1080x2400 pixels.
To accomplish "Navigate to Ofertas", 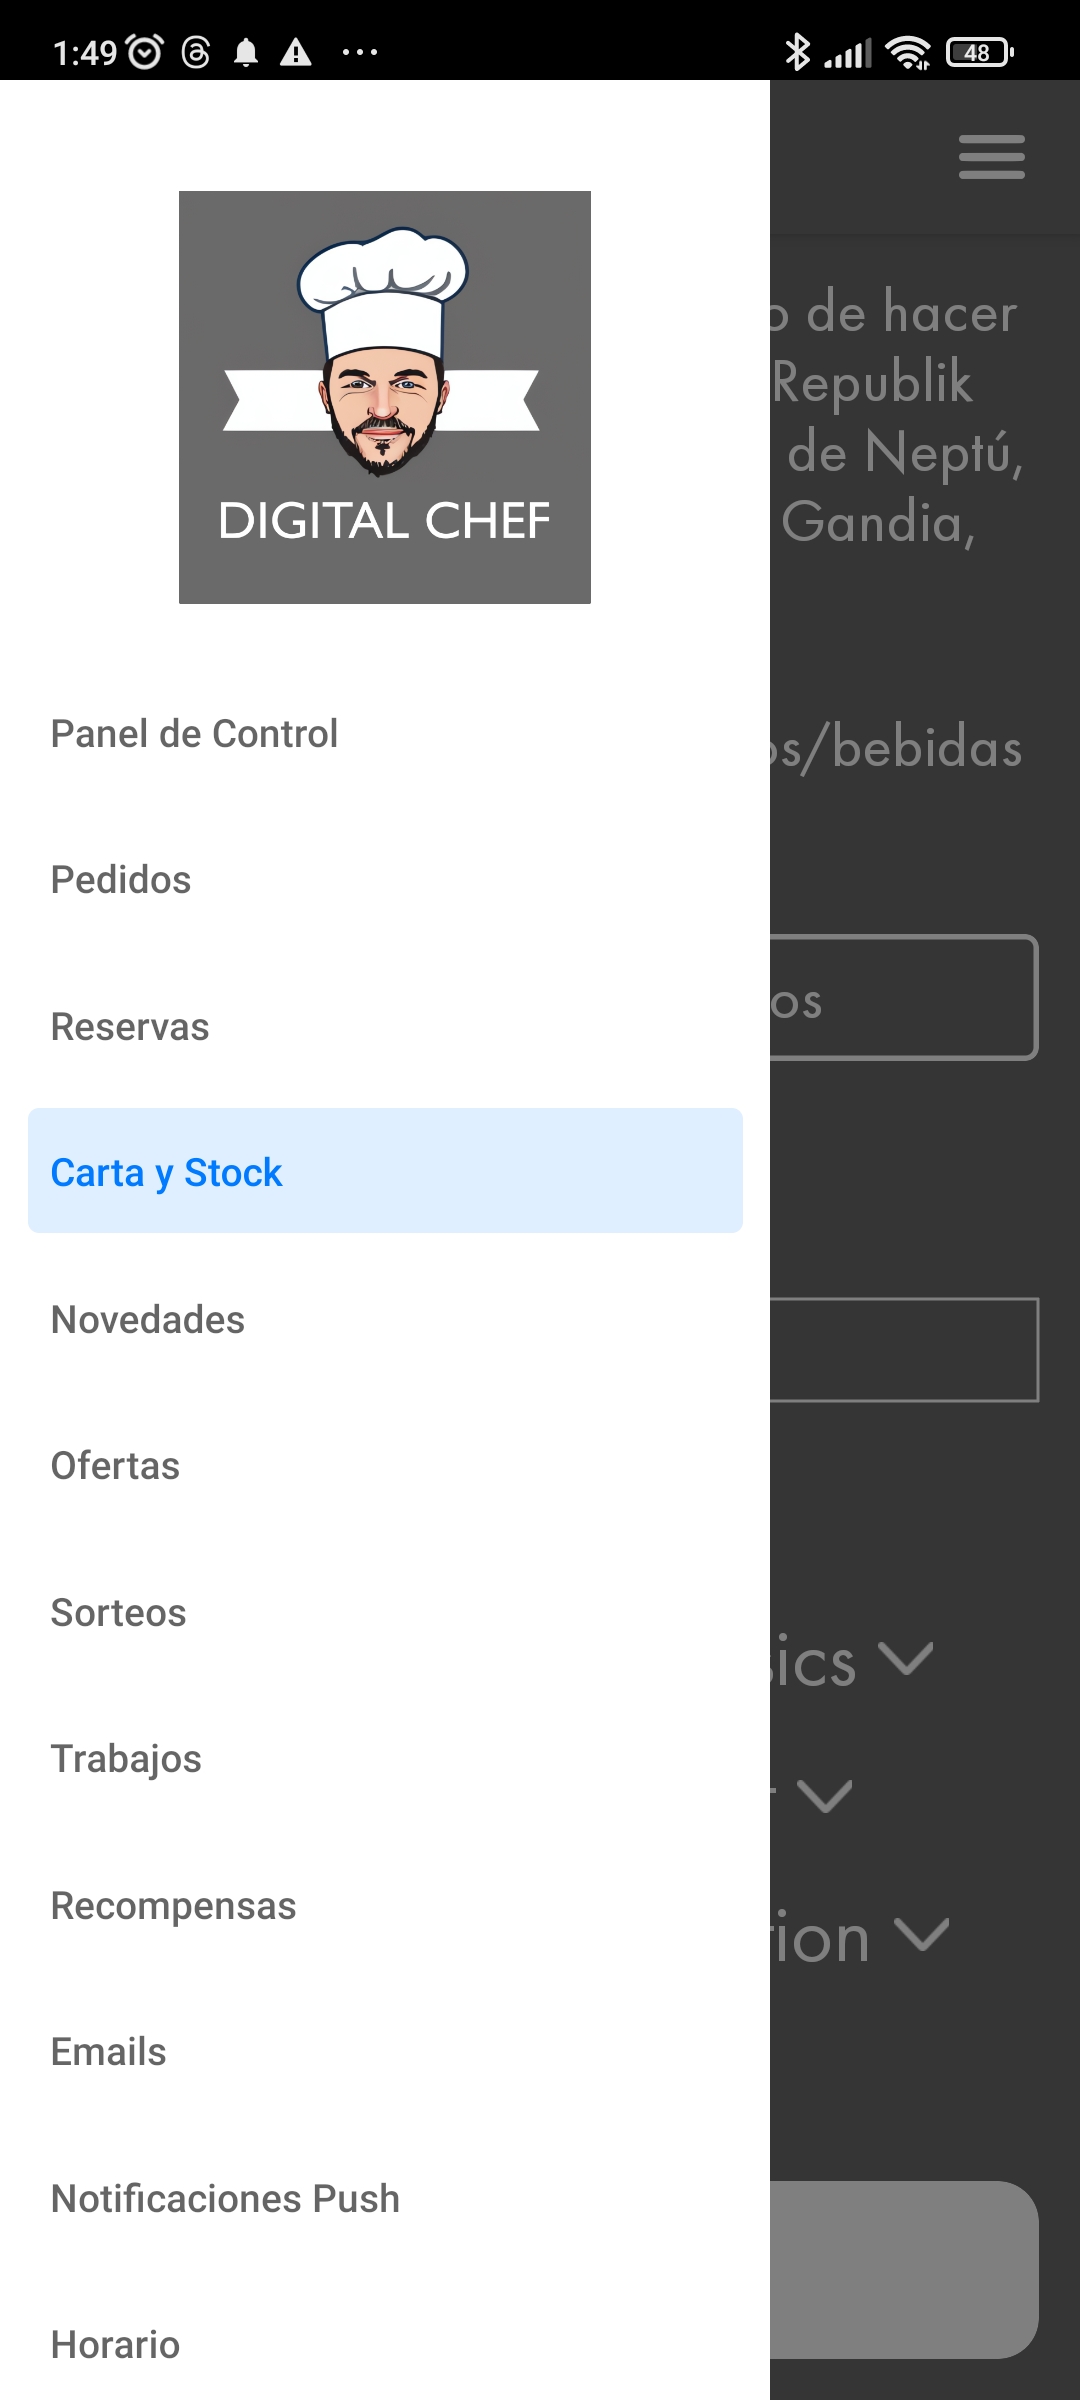I will point(115,1466).
